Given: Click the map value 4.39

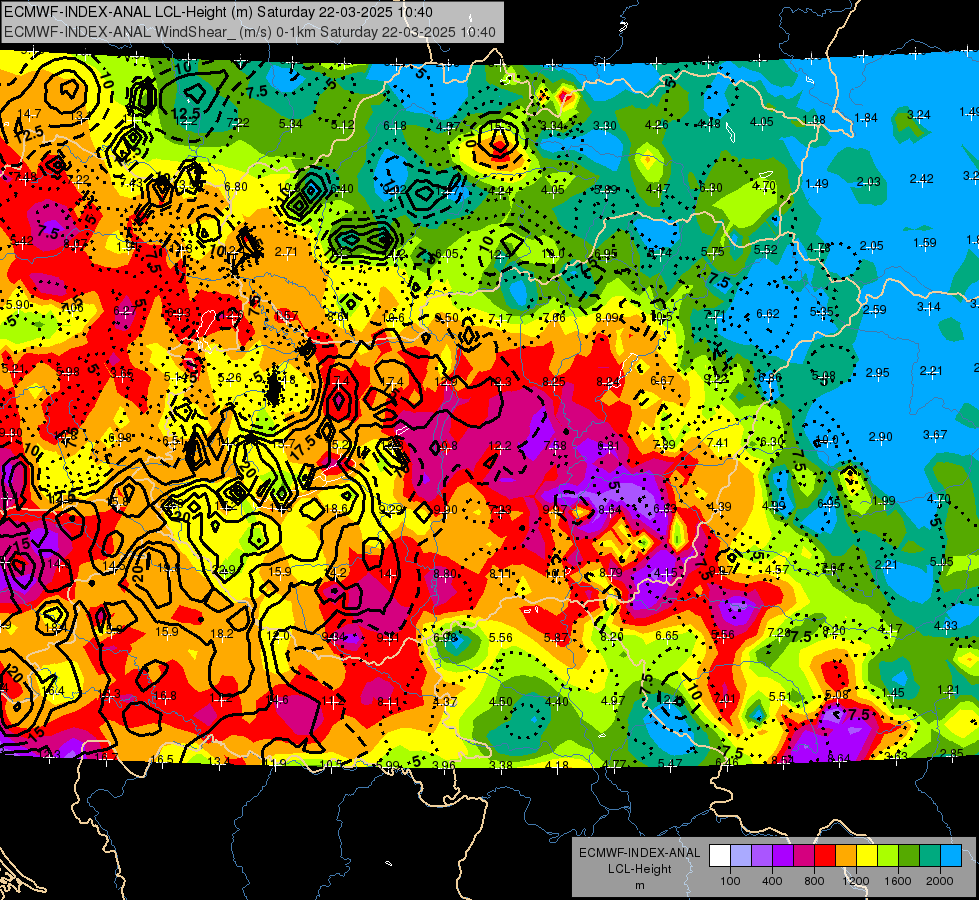Looking at the screenshot, I should click(720, 507).
